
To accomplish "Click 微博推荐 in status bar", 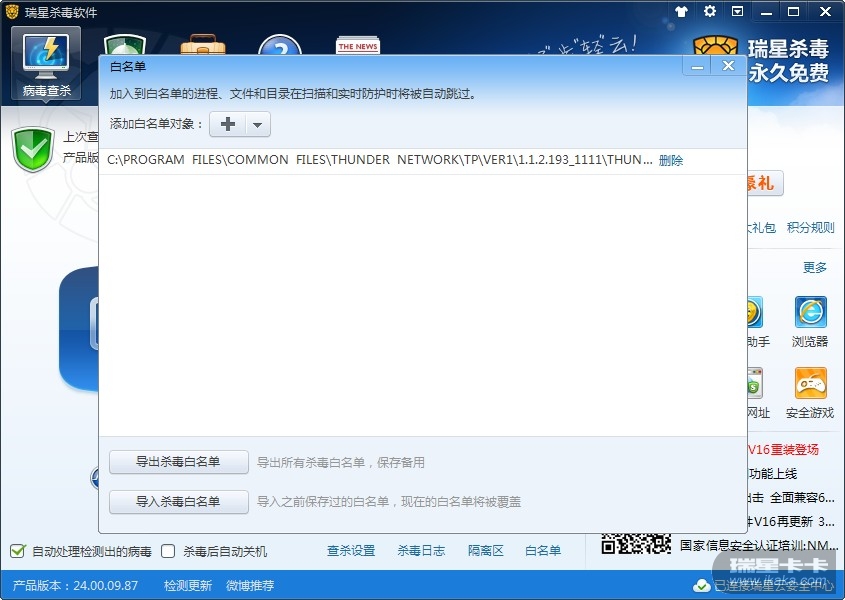I will click(250, 585).
